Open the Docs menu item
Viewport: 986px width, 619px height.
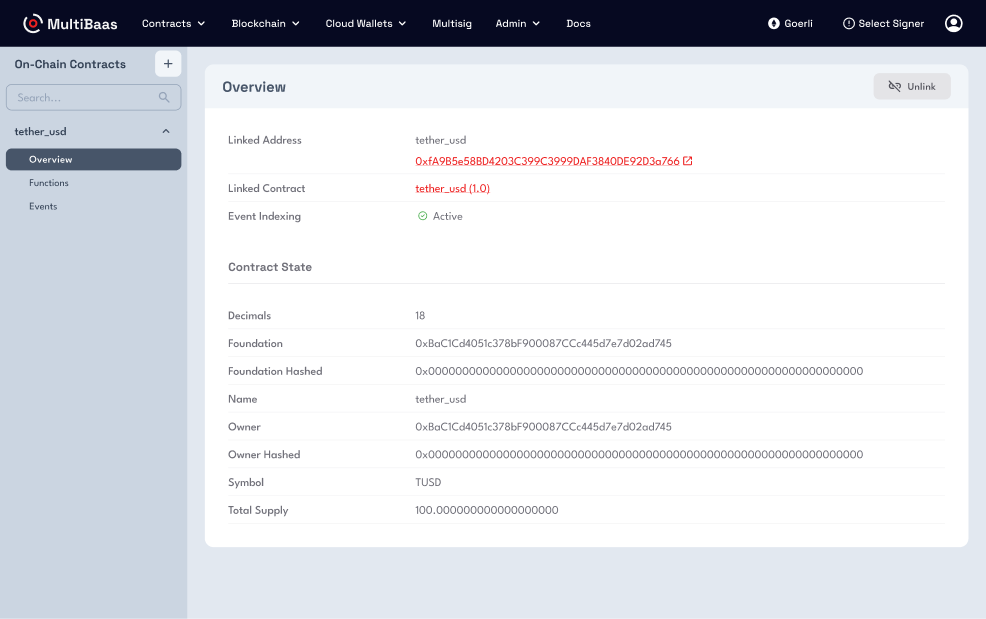coord(578,23)
